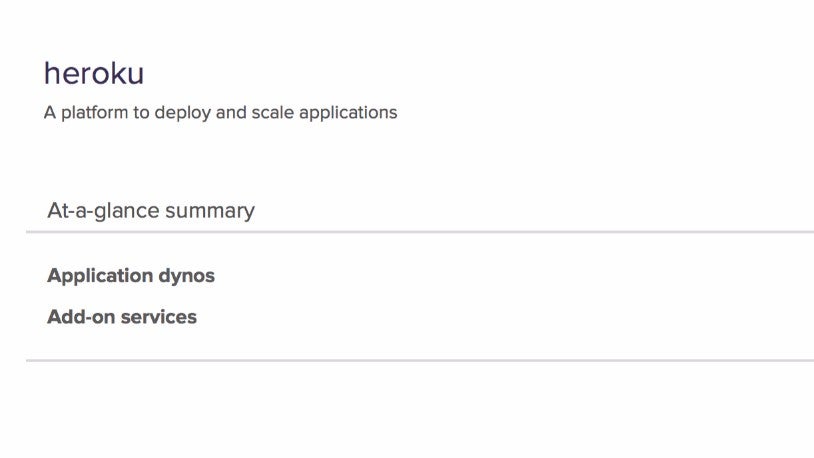Click the divider line below Add-on services

click(420, 360)
